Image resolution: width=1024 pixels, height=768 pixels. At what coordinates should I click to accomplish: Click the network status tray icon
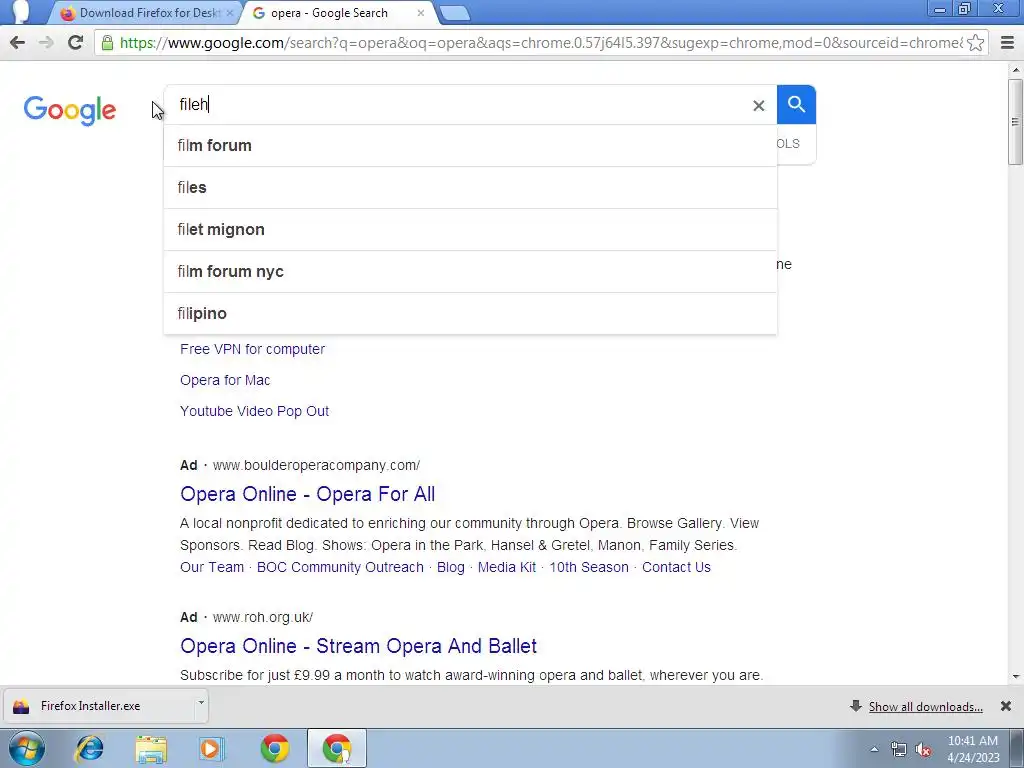click(x=899, y=750)
